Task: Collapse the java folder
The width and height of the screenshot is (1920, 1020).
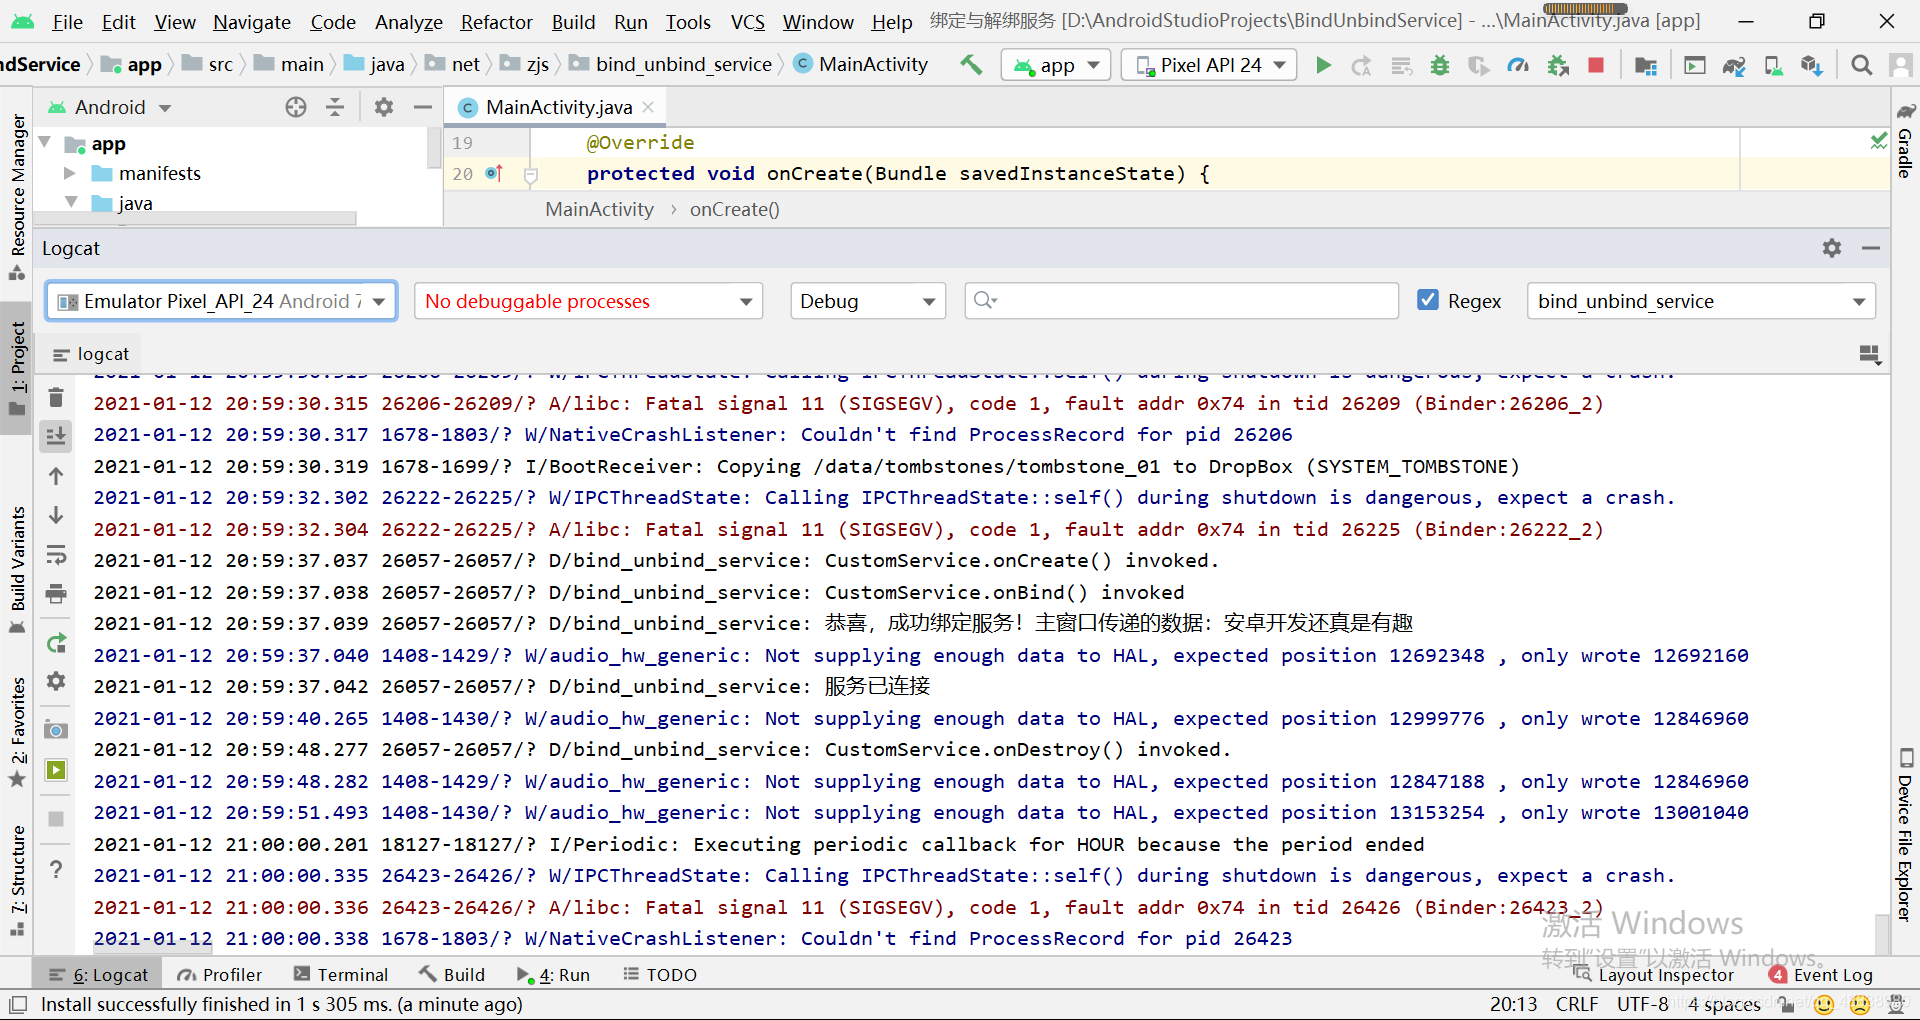Action: pyautogui.click(x=71, y=202)
